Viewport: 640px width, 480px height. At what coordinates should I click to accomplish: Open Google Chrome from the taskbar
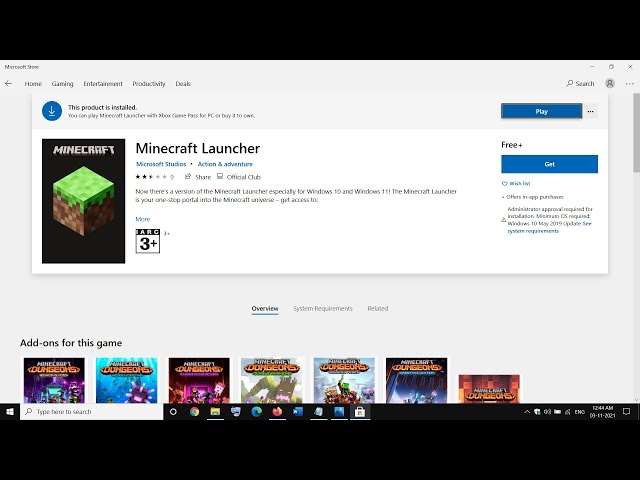tap(194, 412)
